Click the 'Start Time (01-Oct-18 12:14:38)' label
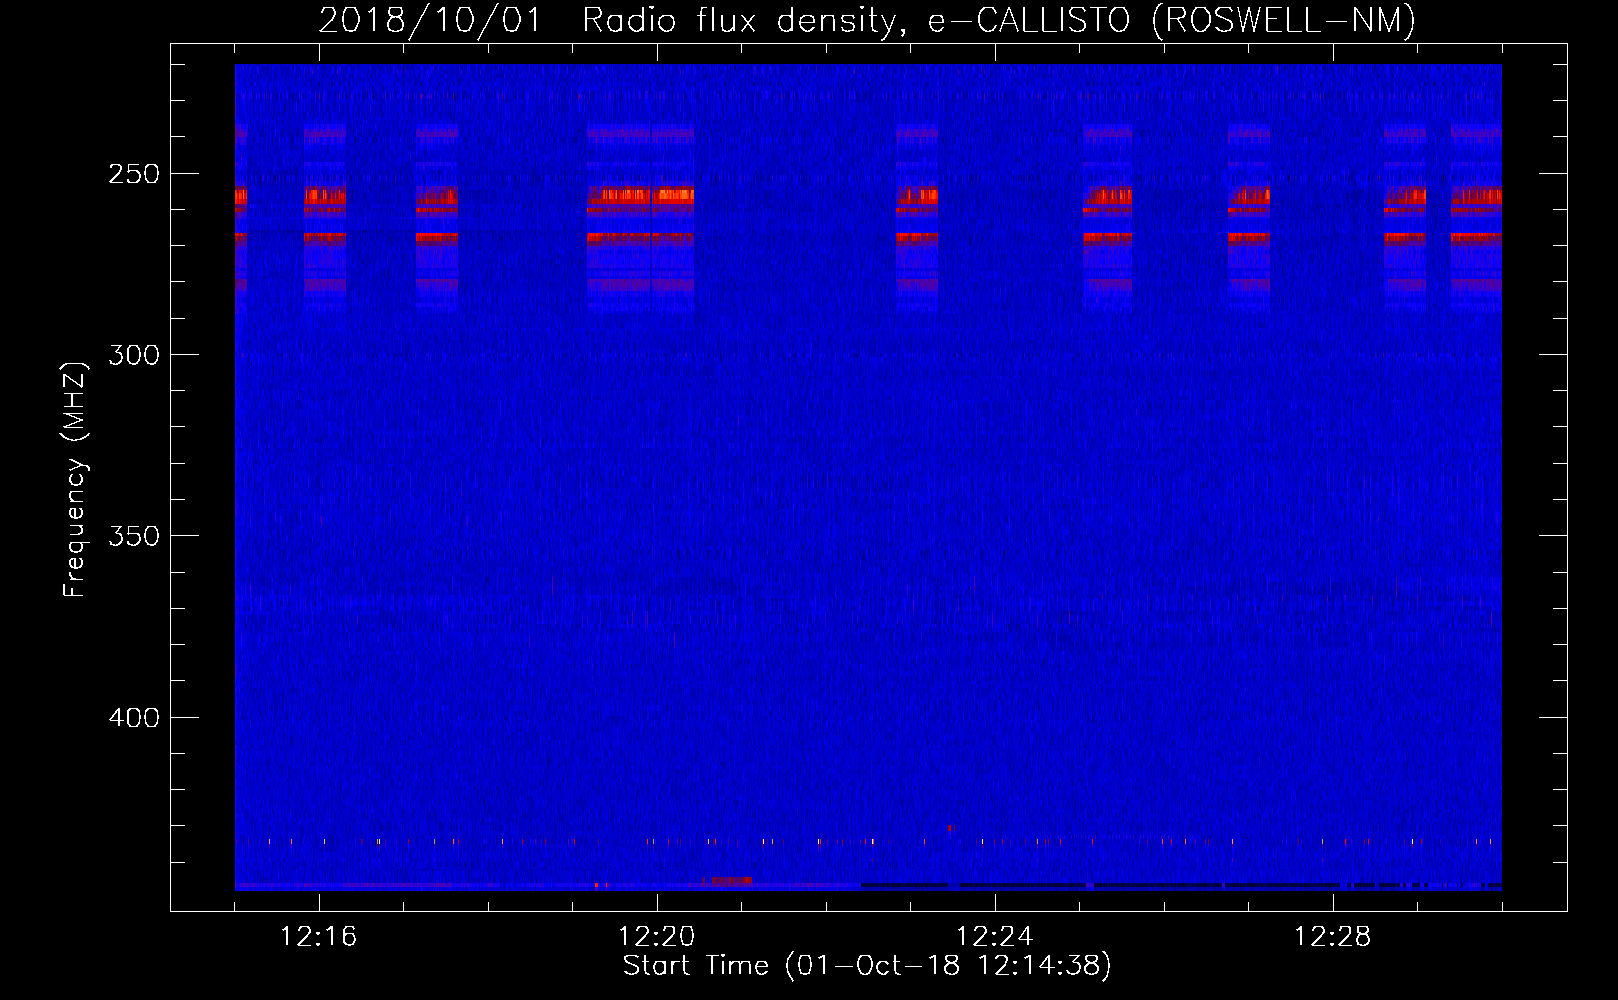 click(867, 966)
